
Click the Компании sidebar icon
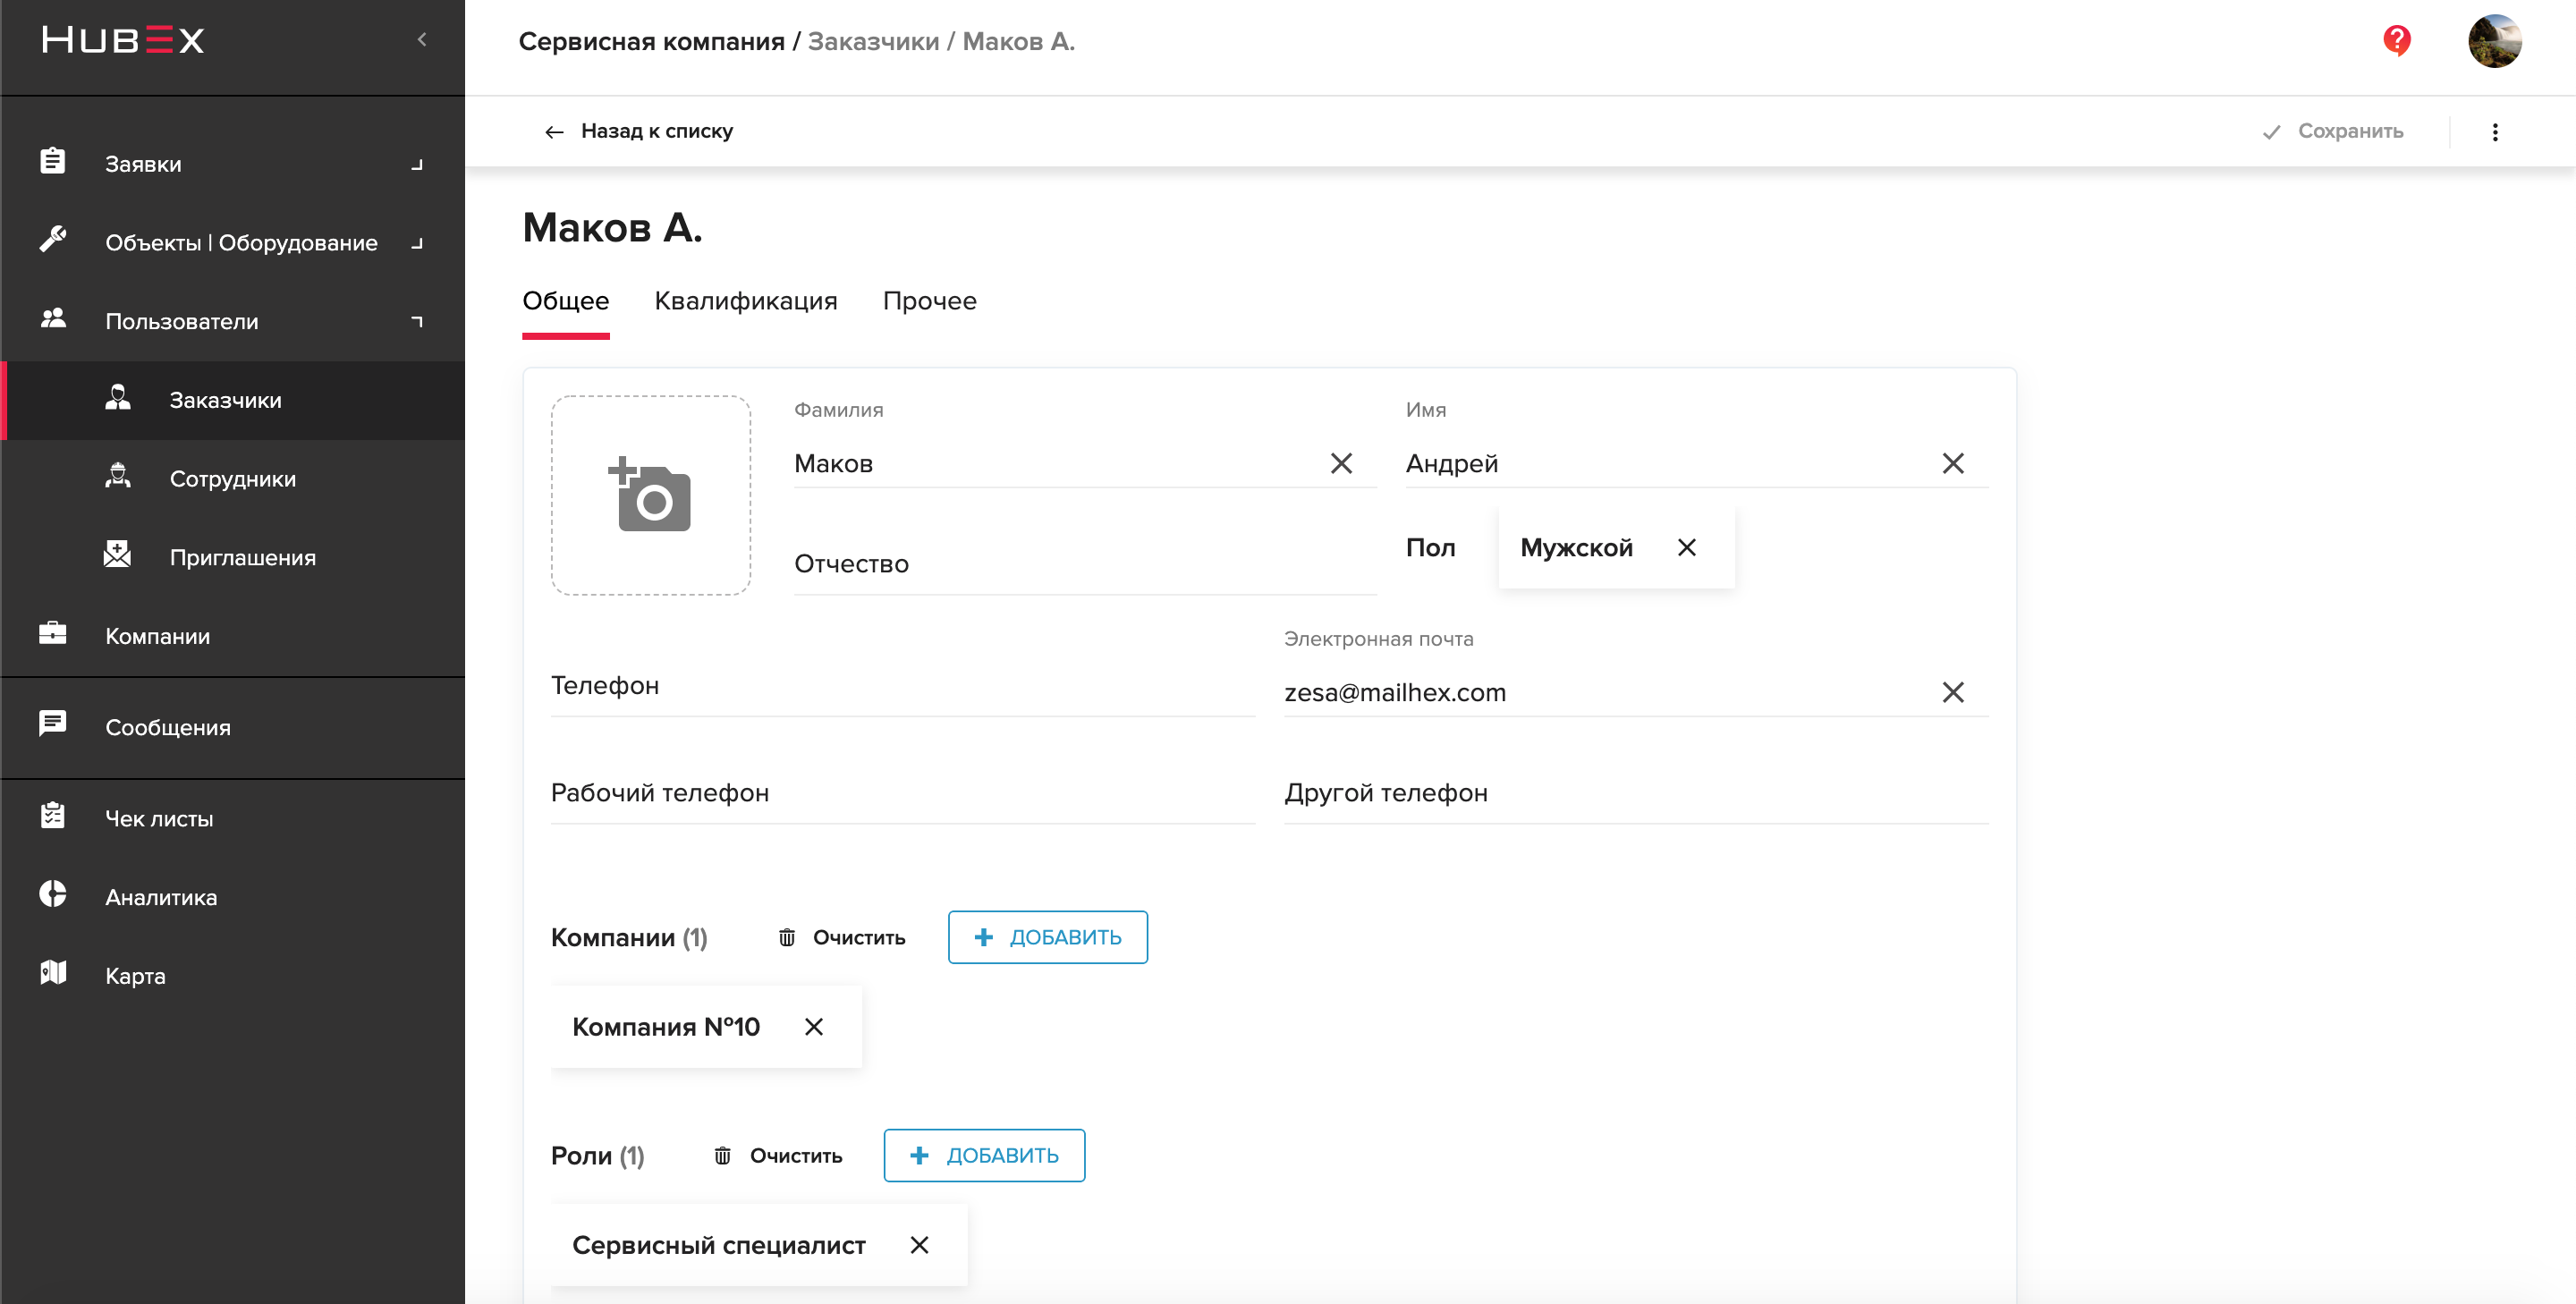(53, 635)
